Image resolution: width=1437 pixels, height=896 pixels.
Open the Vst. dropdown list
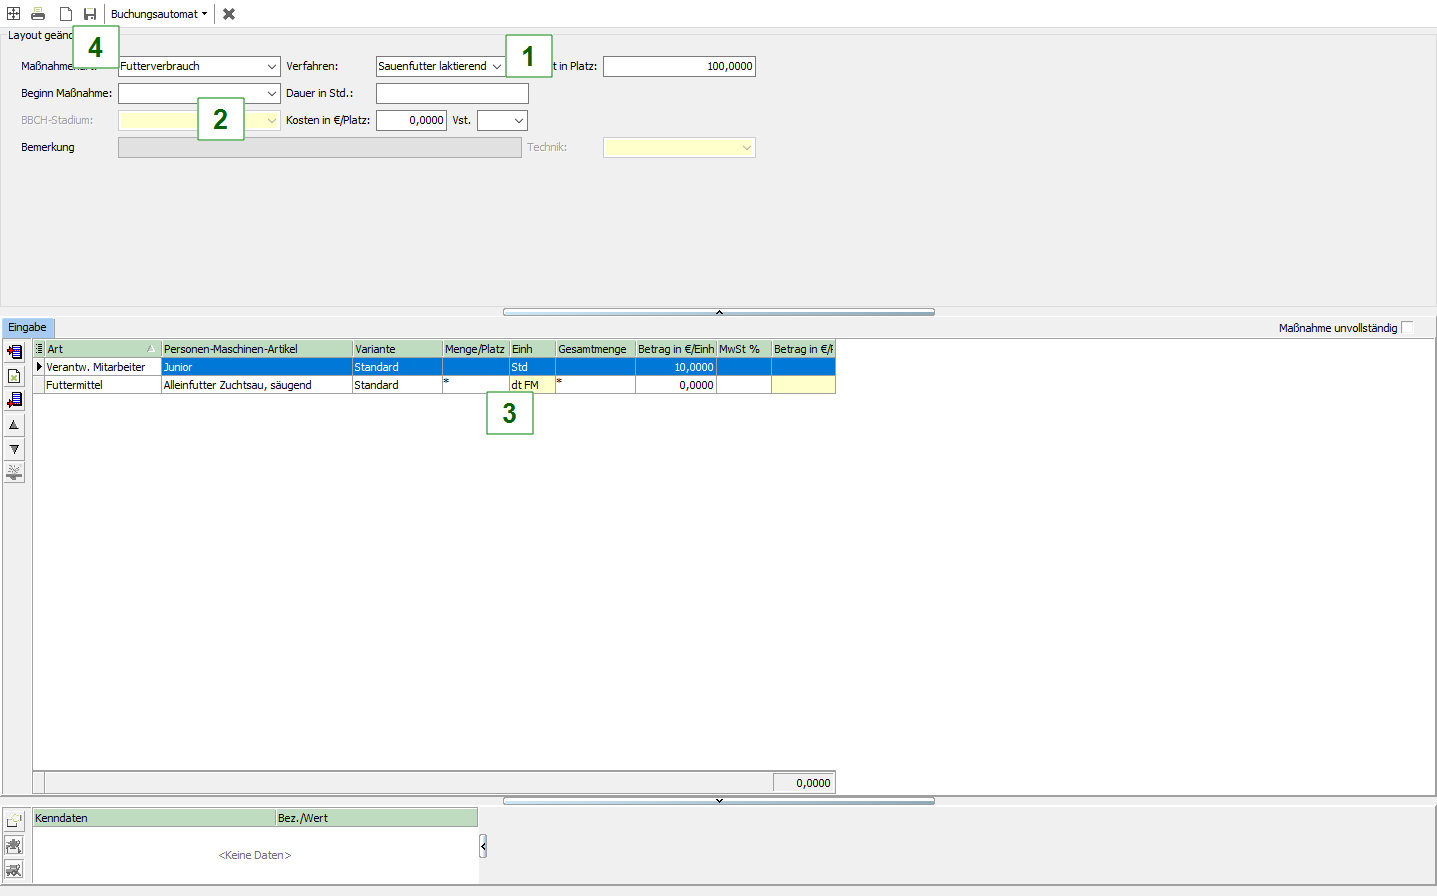(518, 121)
